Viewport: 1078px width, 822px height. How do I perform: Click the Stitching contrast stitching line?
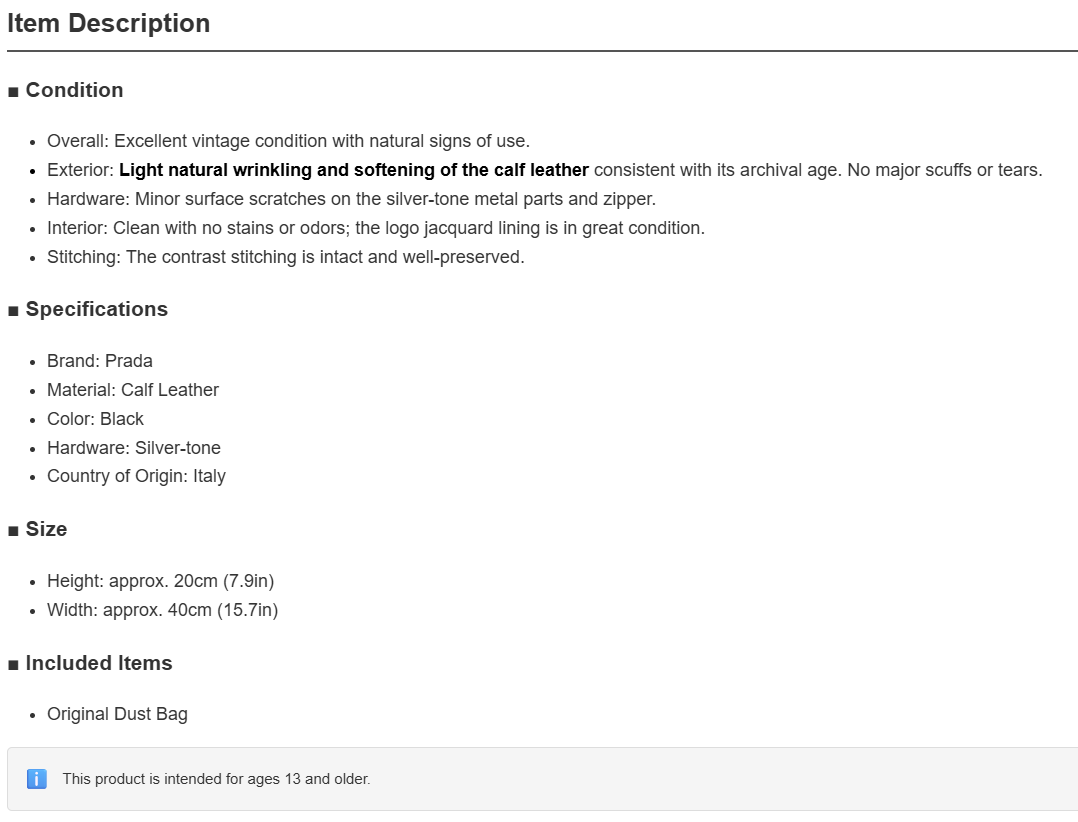285,256
